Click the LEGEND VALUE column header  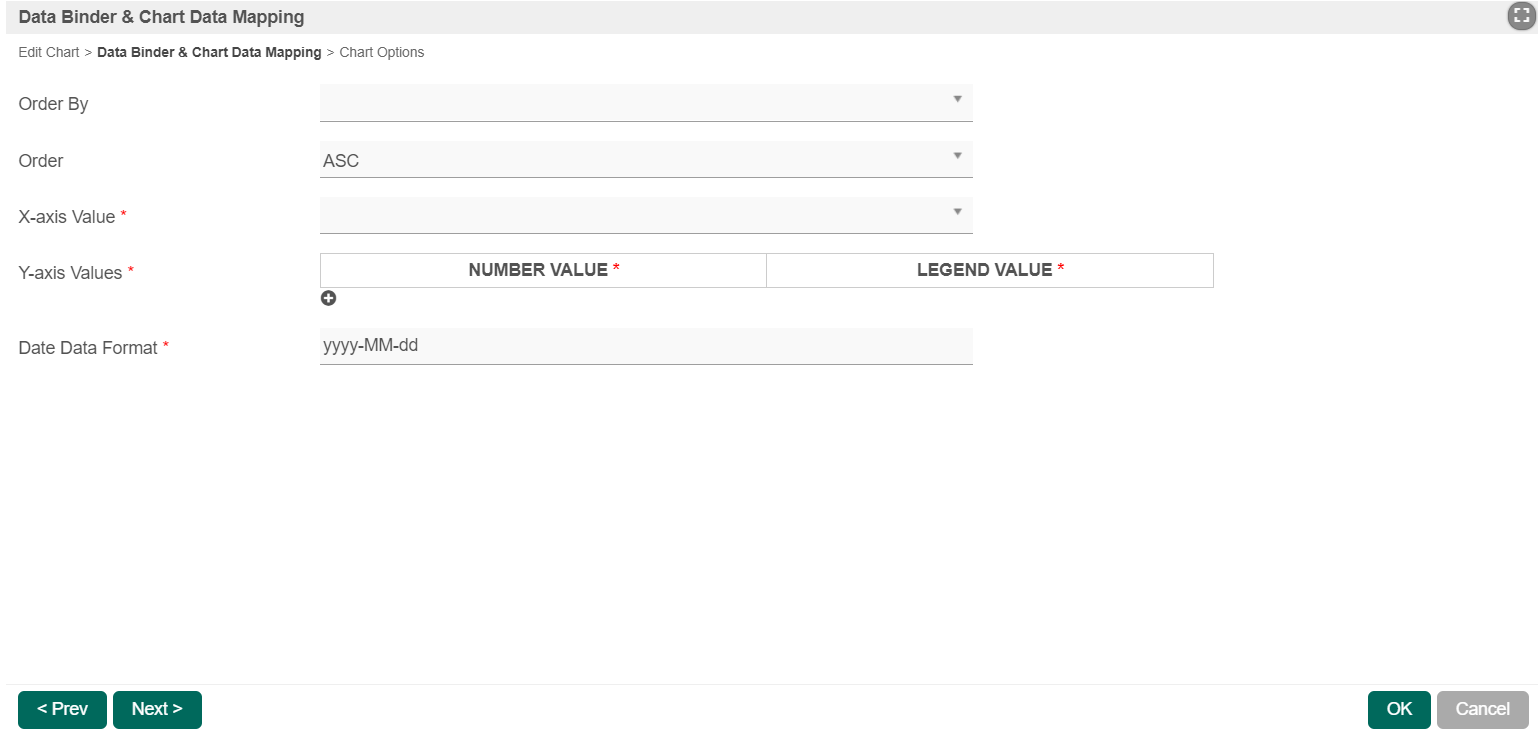pyautogui.click(x=990, y=270)
